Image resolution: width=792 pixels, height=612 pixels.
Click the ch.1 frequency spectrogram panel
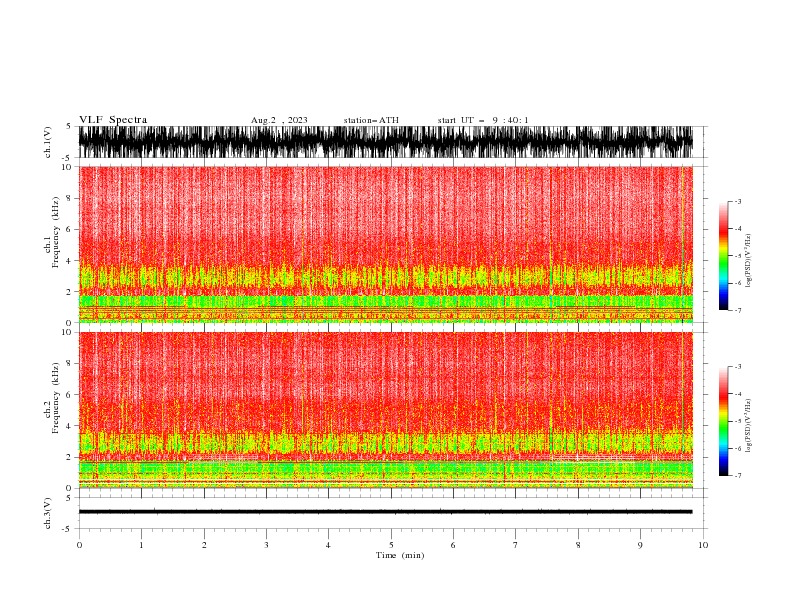point(385,244)
